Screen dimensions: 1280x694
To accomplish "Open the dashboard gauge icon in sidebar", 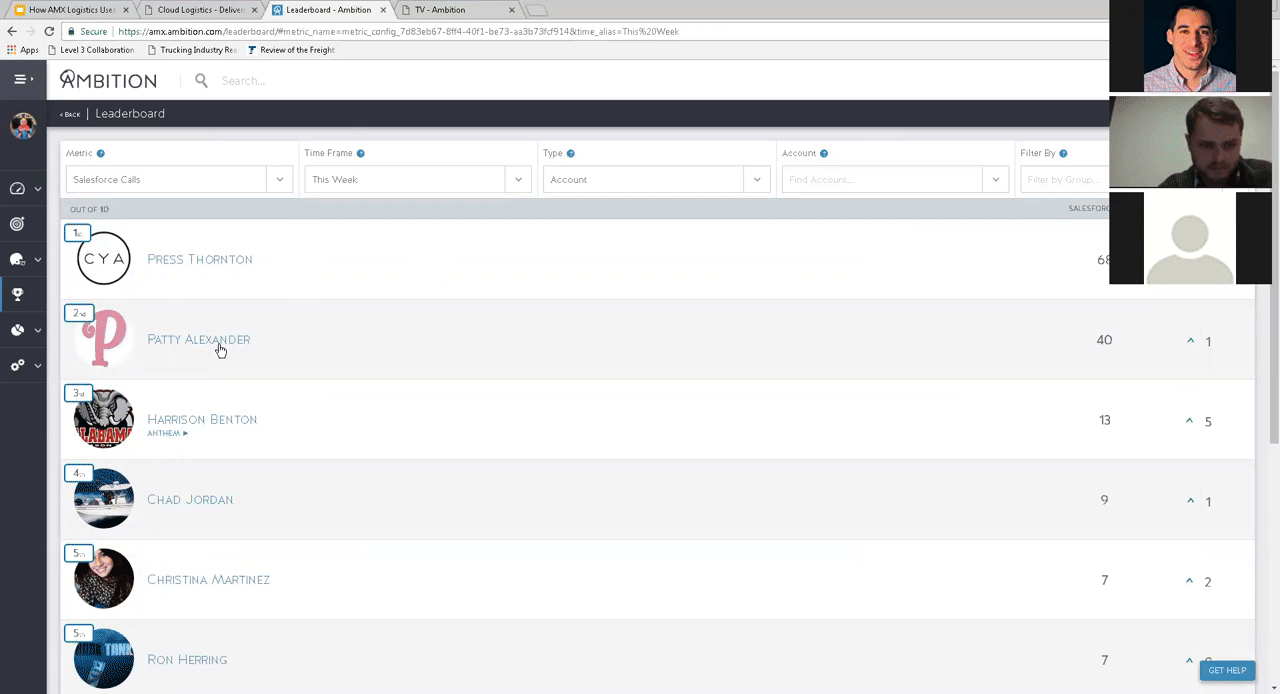I will click(17, 188).
